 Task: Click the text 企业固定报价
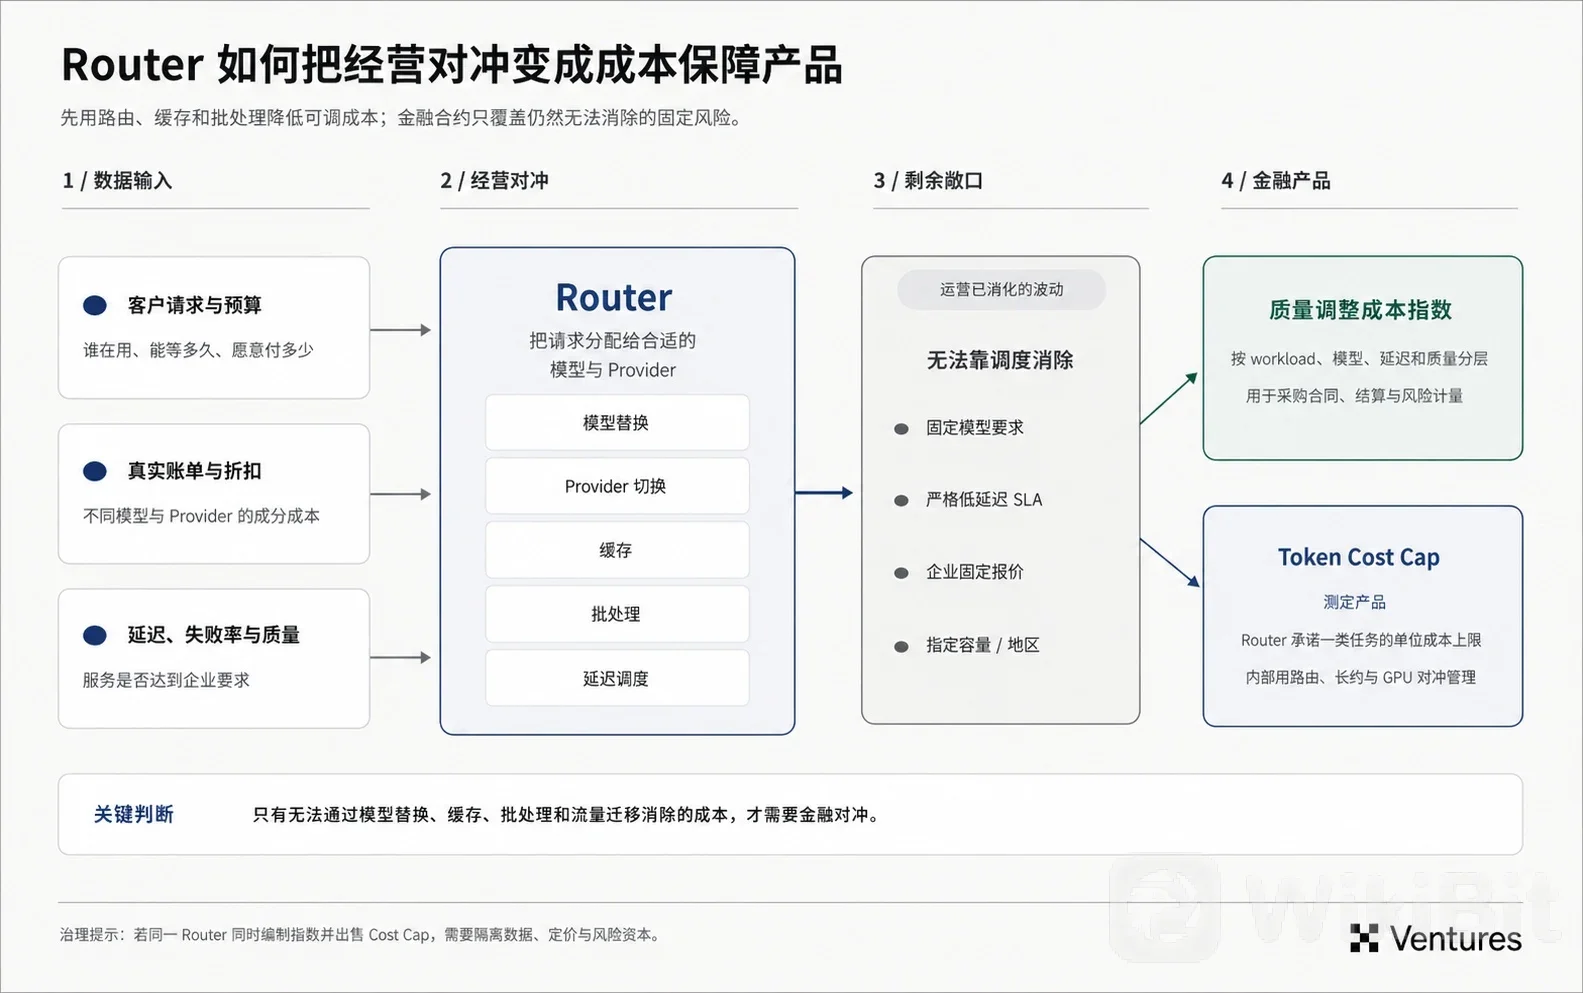click(975, 572)
